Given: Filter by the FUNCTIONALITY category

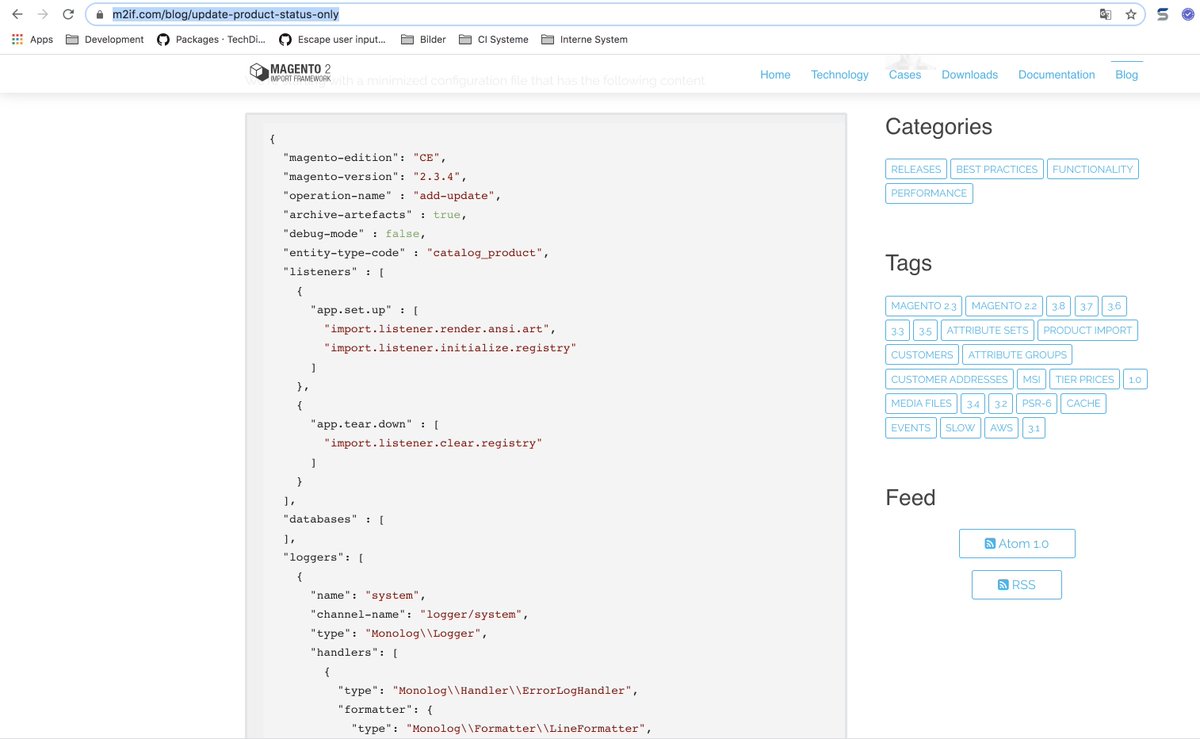Looking at the screenshot, I should (x=1093, y=169).
